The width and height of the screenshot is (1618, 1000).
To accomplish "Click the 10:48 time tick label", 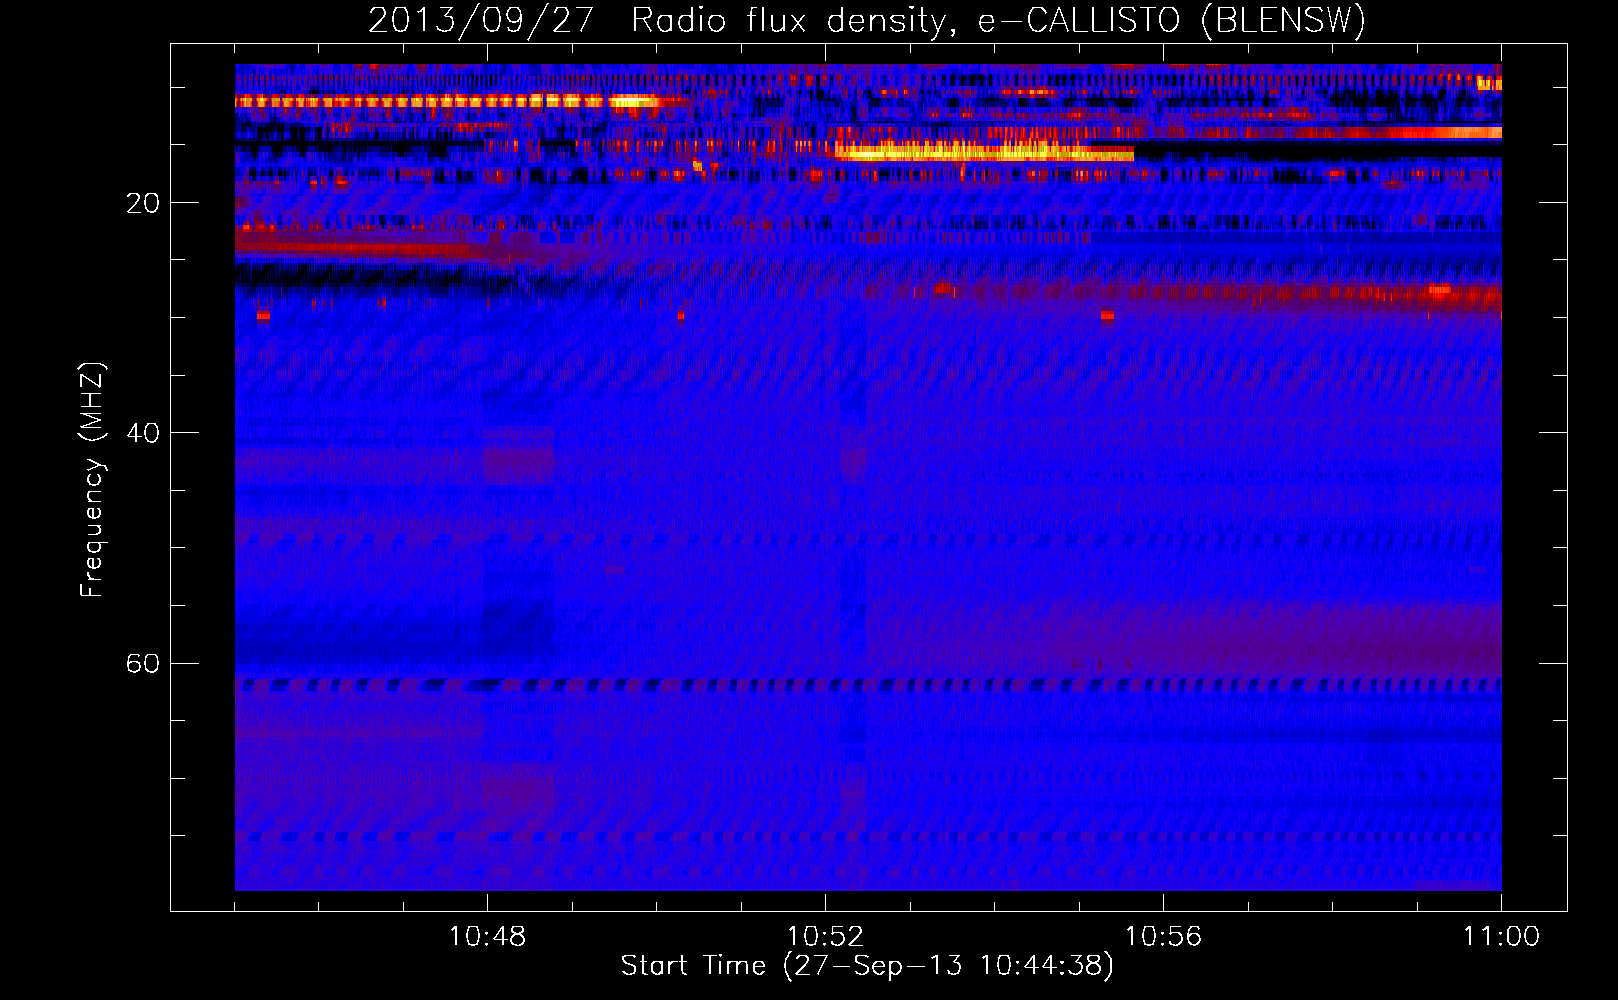I will [x=487, y=937].
